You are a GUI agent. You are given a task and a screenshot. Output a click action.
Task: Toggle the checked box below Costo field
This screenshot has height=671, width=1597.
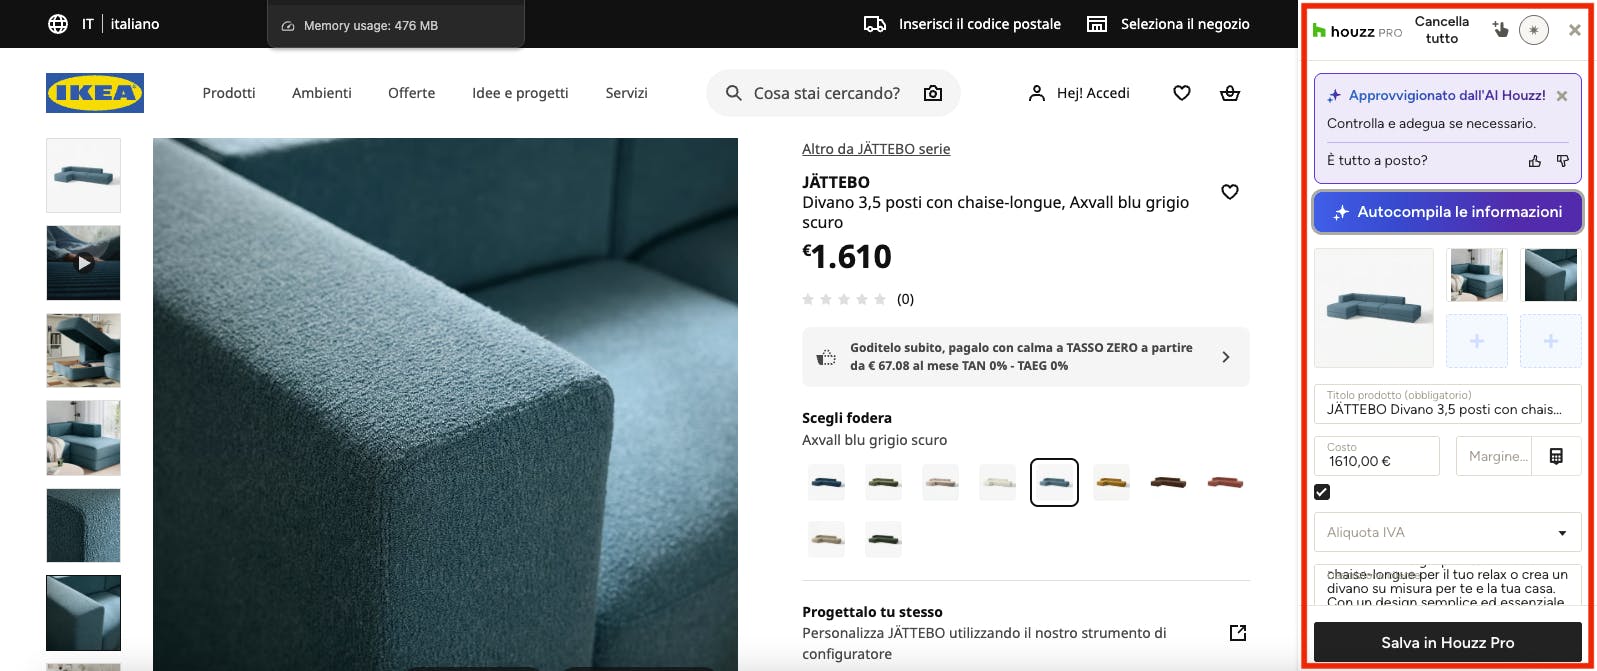(x=1322, y=492)
